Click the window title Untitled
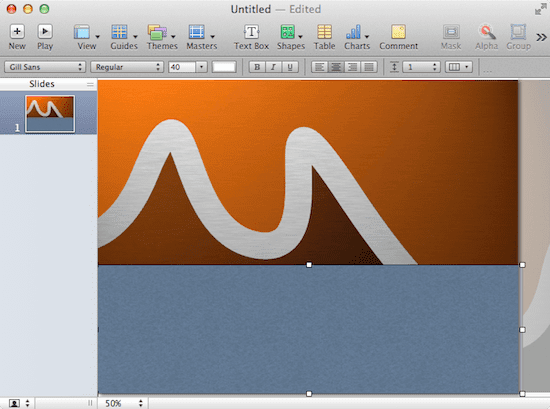 (251, 9)
